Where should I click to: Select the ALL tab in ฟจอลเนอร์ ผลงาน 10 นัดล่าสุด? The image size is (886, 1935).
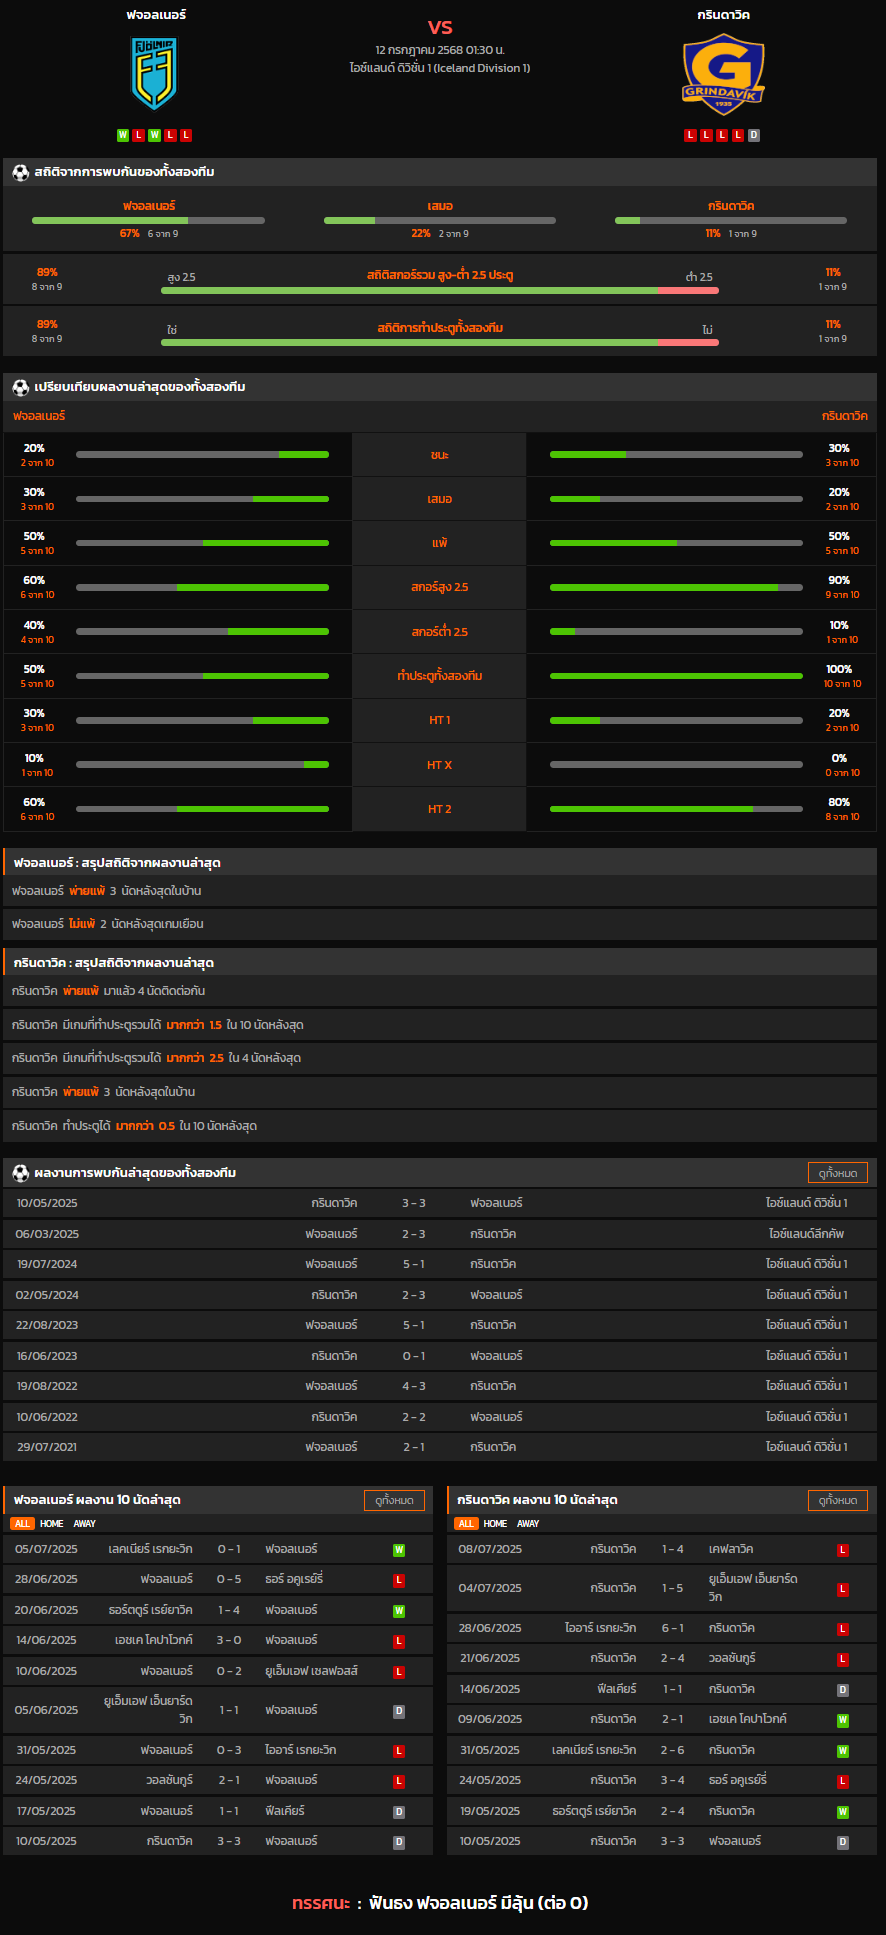(22, 1524)
